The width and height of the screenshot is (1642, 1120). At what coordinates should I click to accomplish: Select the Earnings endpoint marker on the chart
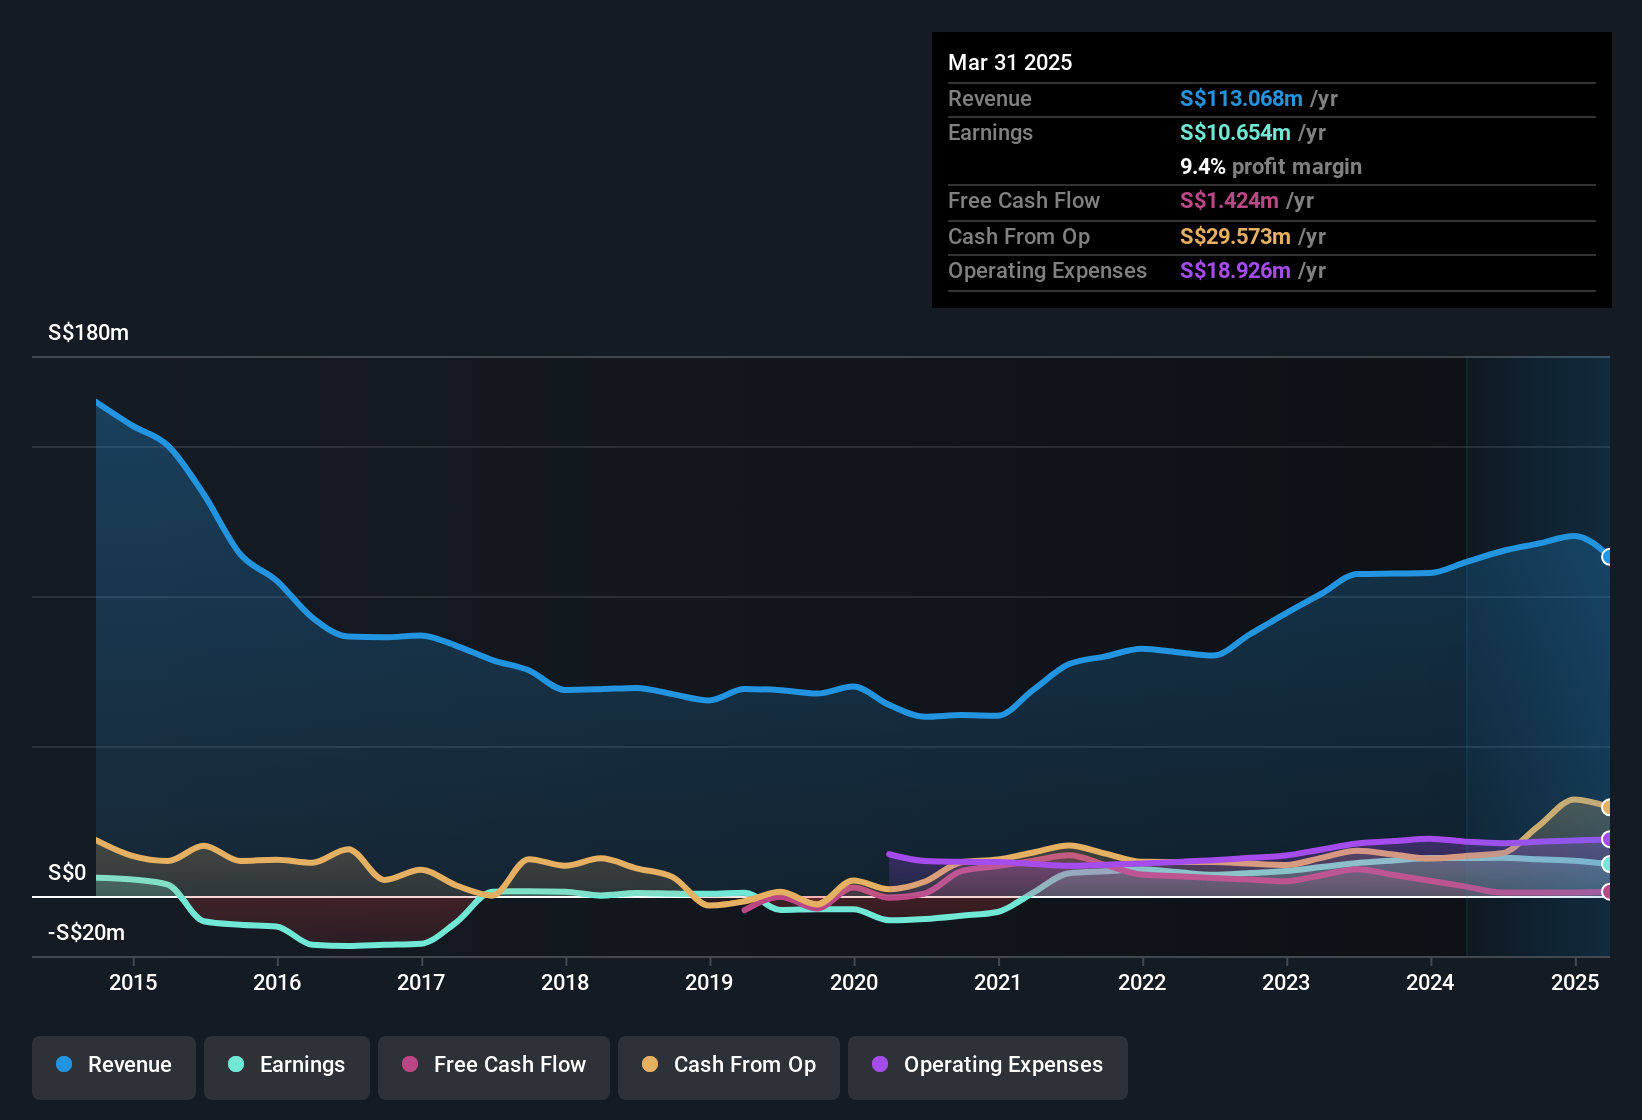point(1607,864)
